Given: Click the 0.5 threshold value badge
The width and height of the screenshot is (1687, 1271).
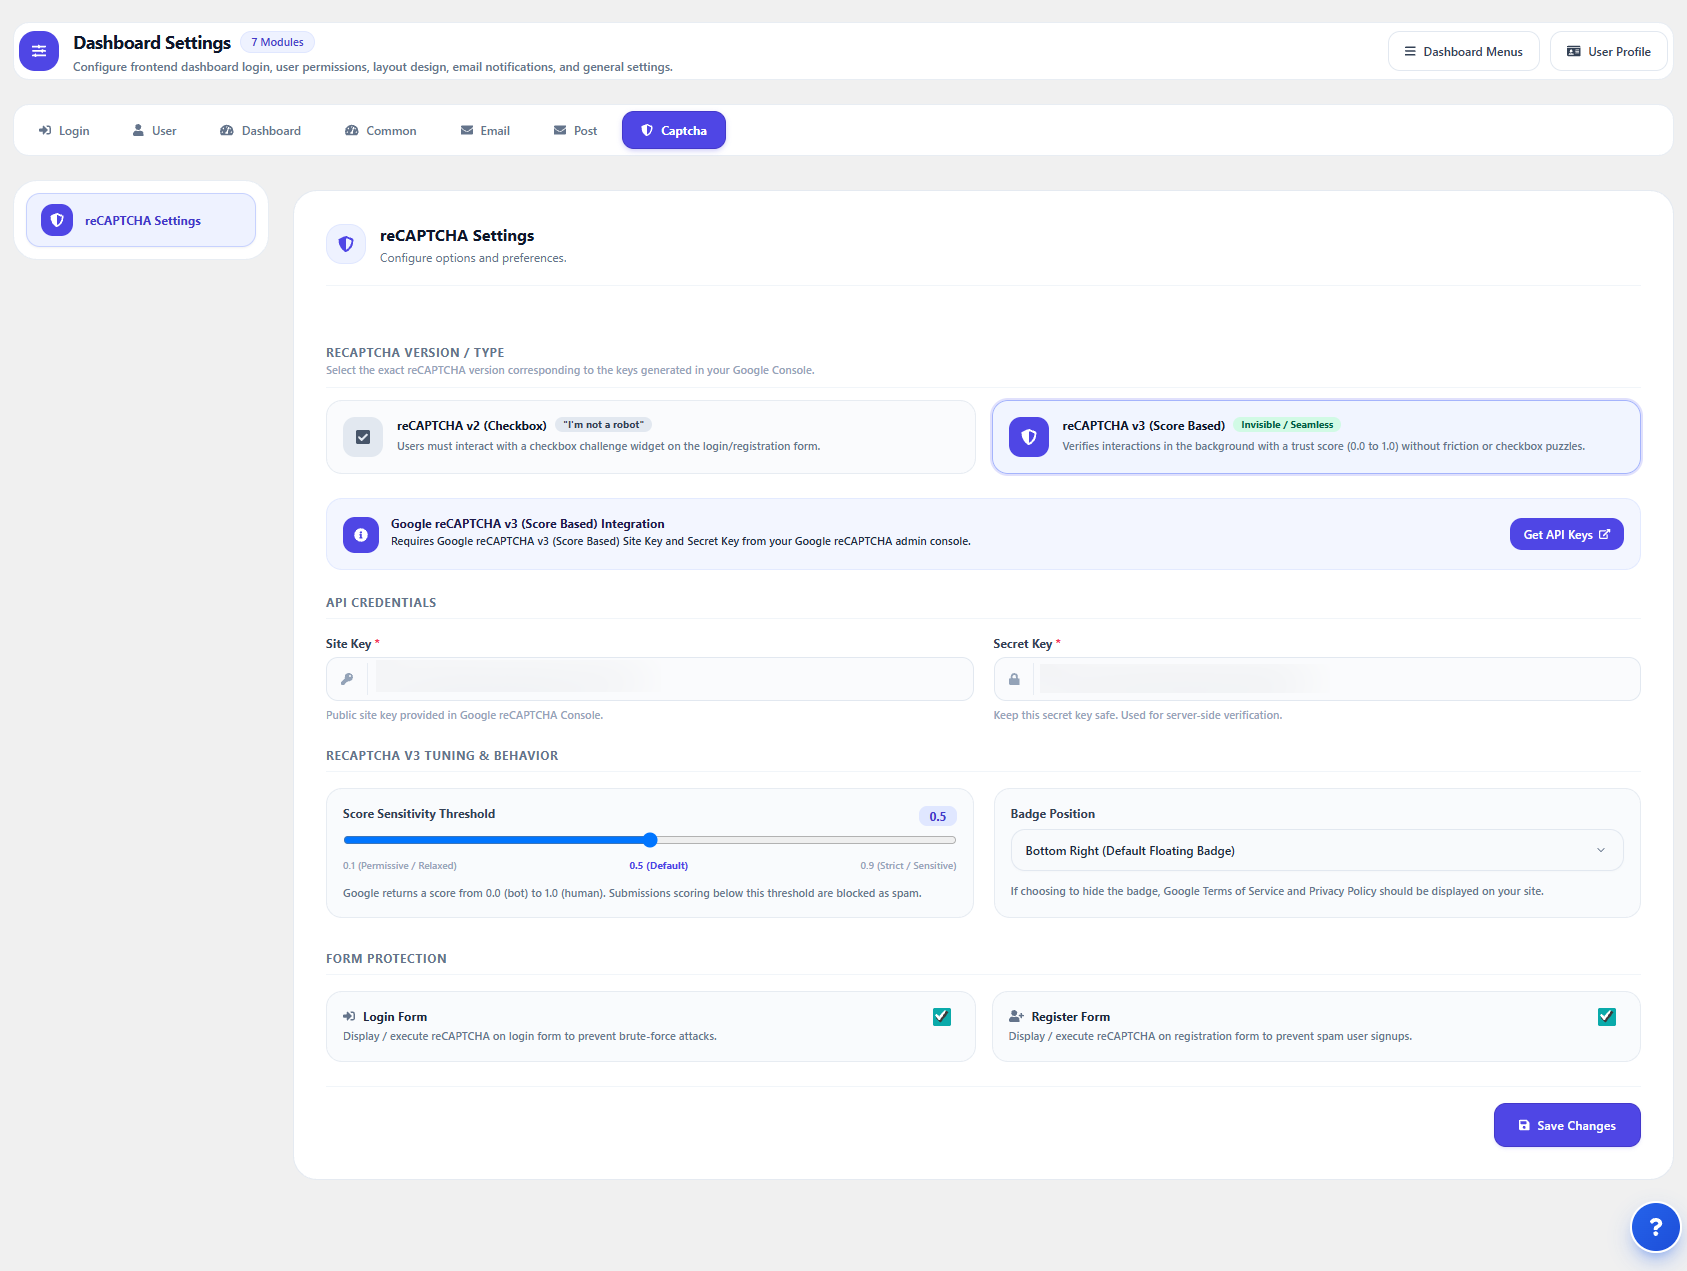Looking at the screenshot, I should [938, 816].
